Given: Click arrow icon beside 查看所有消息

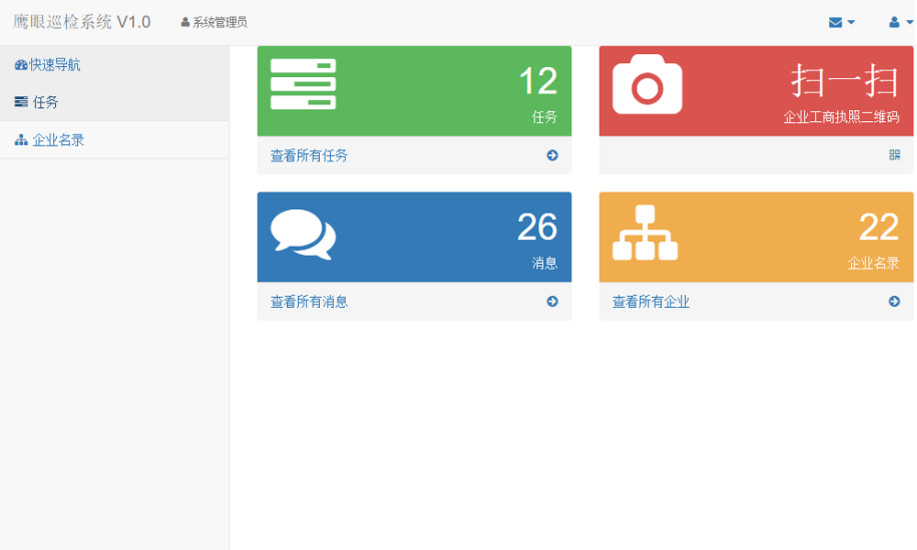Looking at the screenshot, I should click(x=552, y=301).
